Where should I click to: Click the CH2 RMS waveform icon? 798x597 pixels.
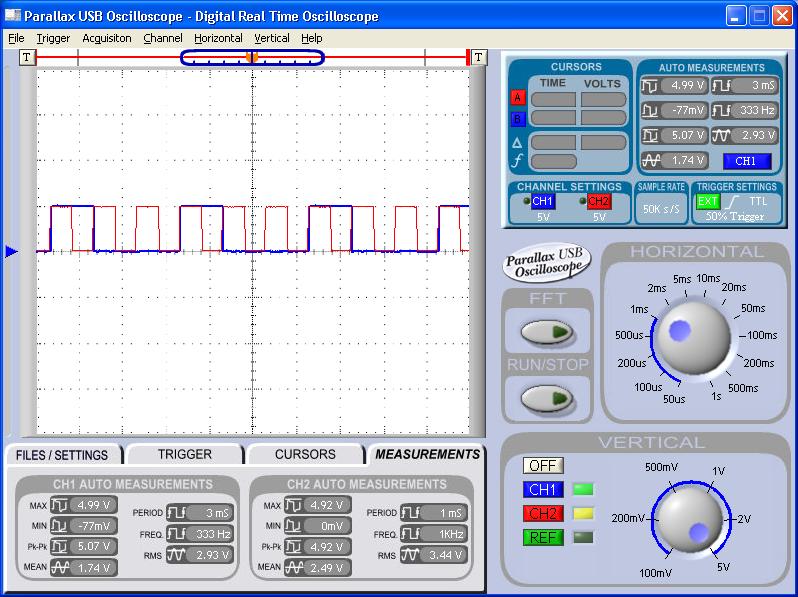point(410,555)
